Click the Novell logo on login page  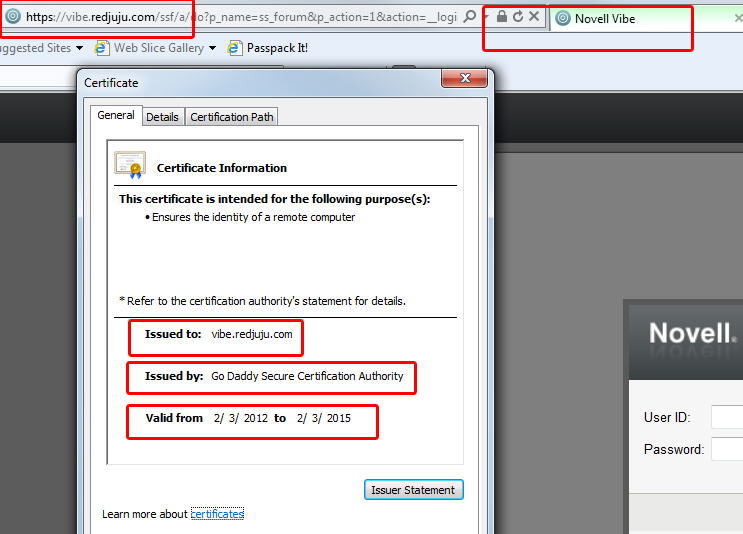click(693, 333)
